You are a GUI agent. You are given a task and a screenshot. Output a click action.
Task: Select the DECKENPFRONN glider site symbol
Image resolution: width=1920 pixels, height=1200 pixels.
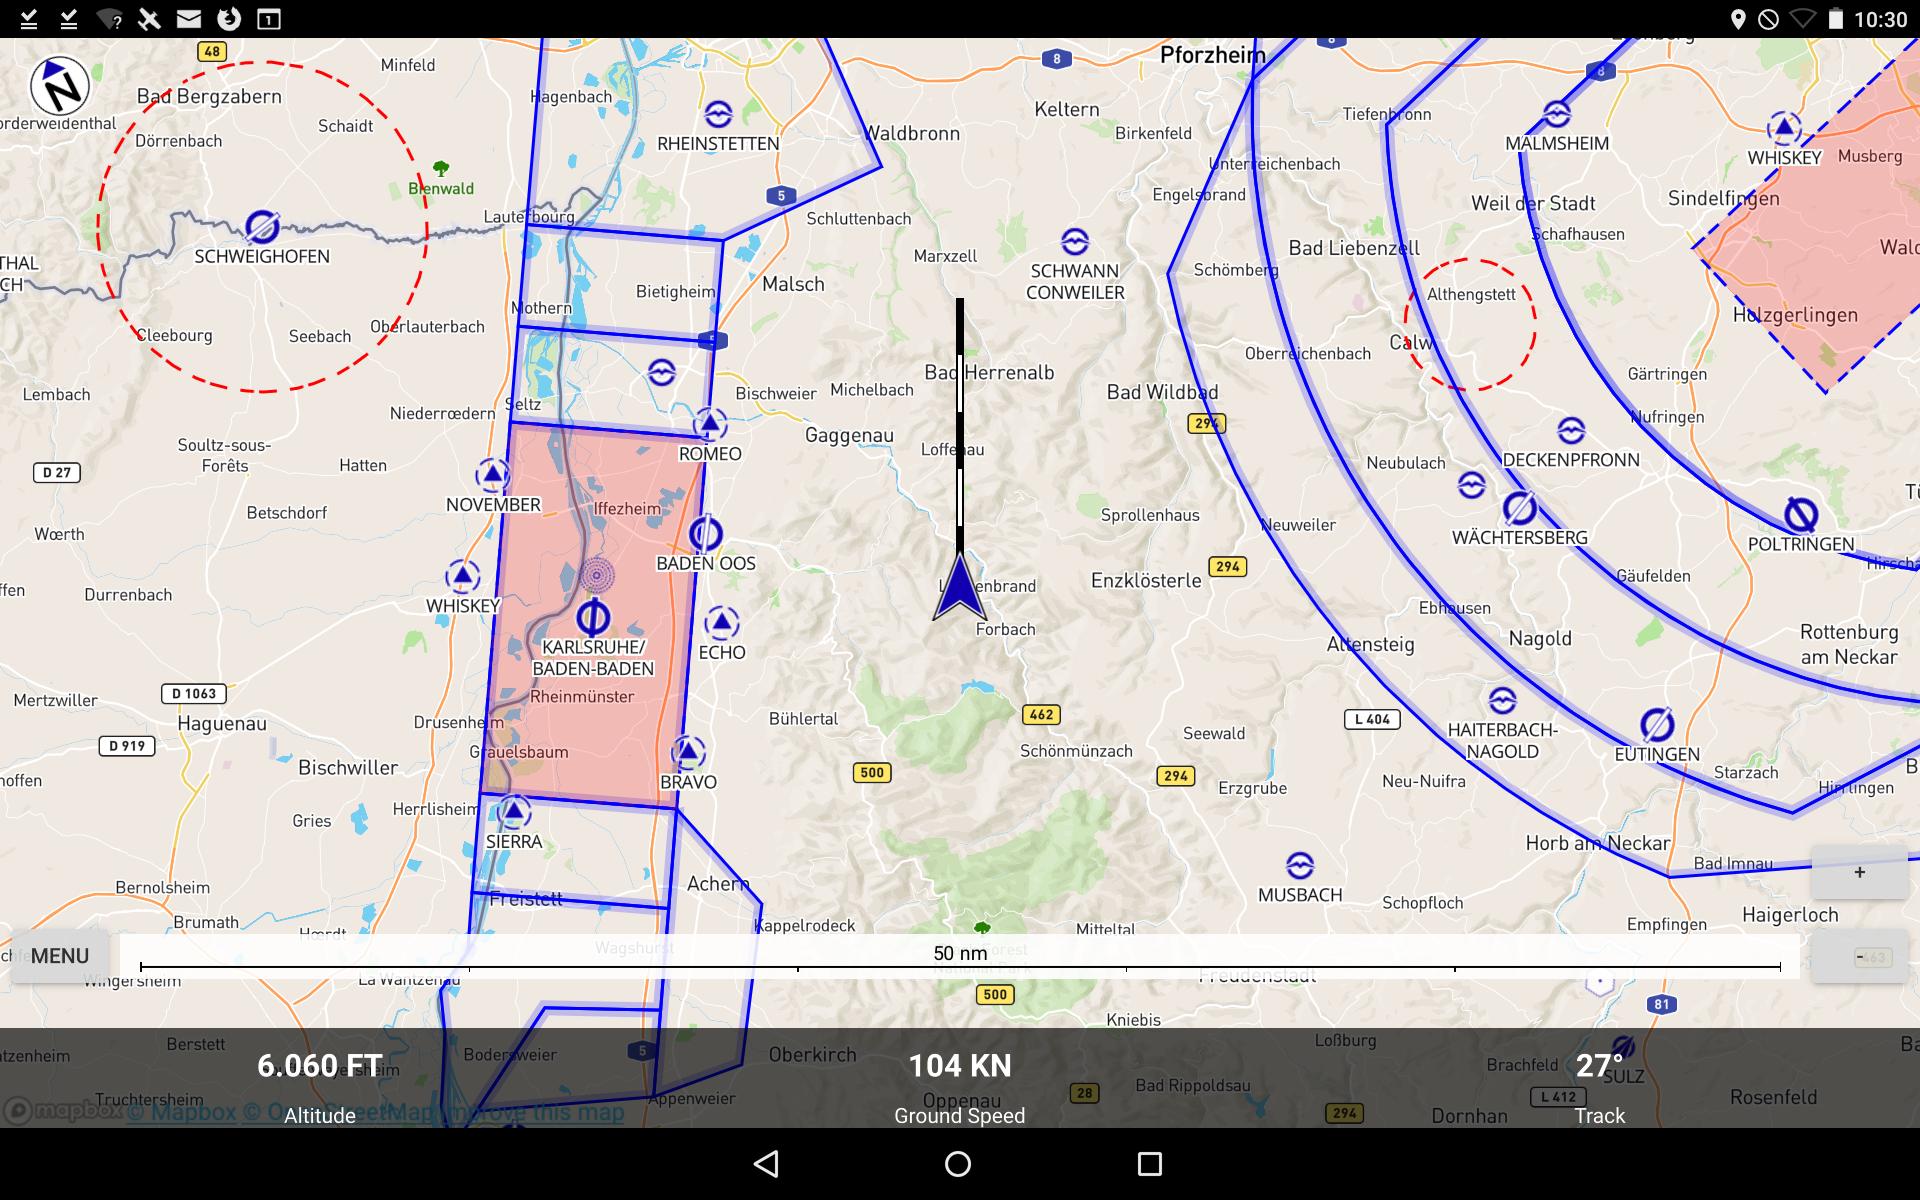(x=1571, y=431)
